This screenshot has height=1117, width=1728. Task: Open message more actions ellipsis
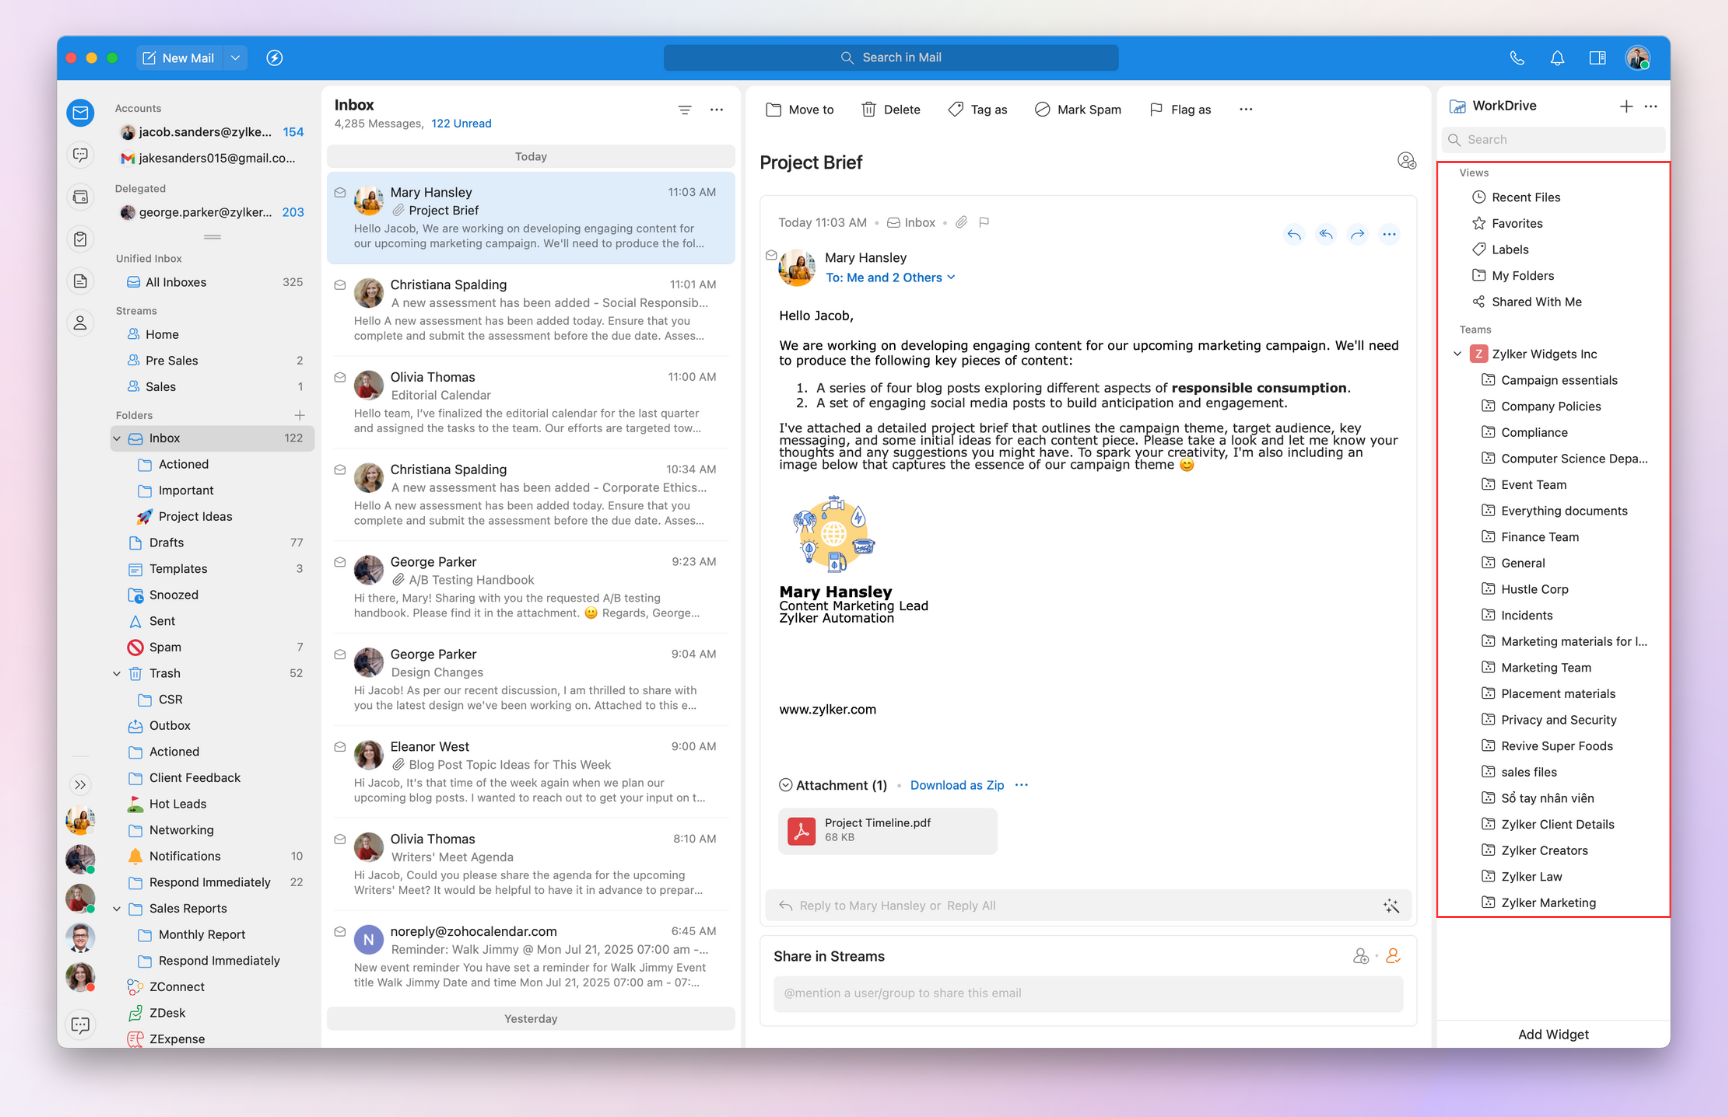point(1389,234)
